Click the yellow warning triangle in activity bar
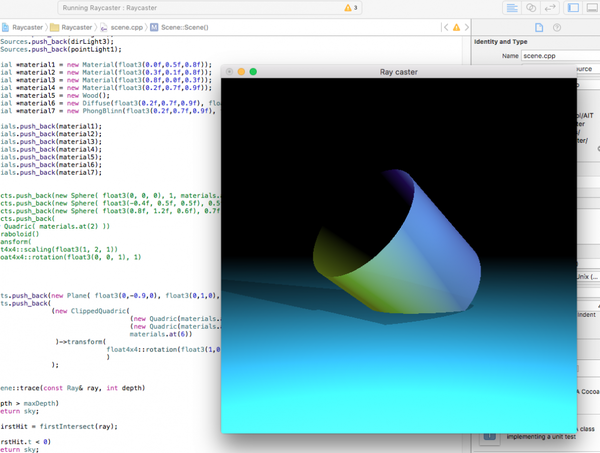The image size is (600, 453). 347,8
